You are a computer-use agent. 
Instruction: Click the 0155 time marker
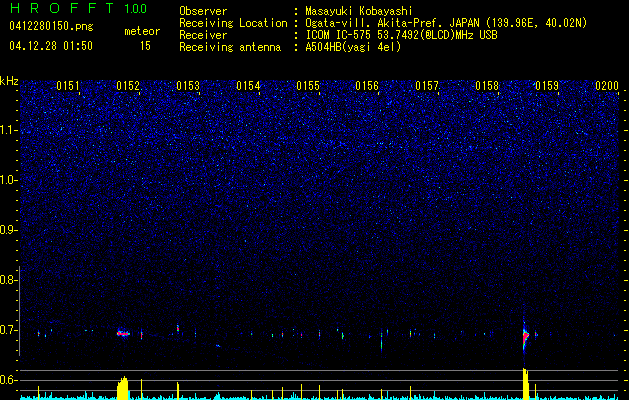click(308, 86)
